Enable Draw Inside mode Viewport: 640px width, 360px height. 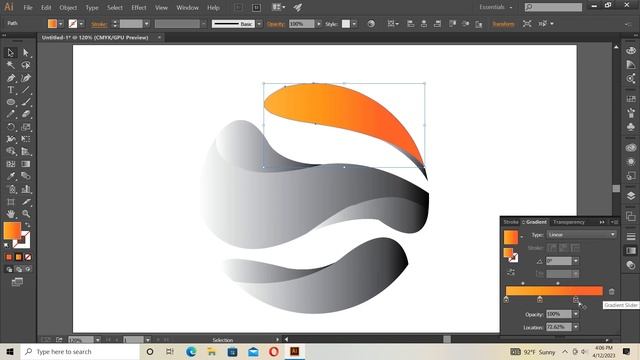click(28, 269)
